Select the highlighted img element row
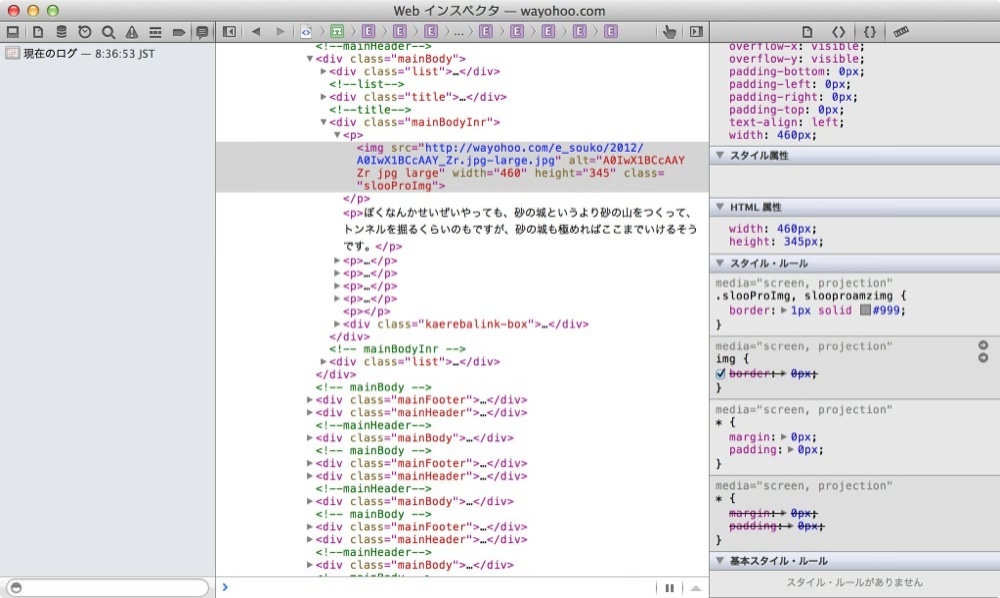The height and width of the screenshot is (598, 1000). [x=462, y=167]
